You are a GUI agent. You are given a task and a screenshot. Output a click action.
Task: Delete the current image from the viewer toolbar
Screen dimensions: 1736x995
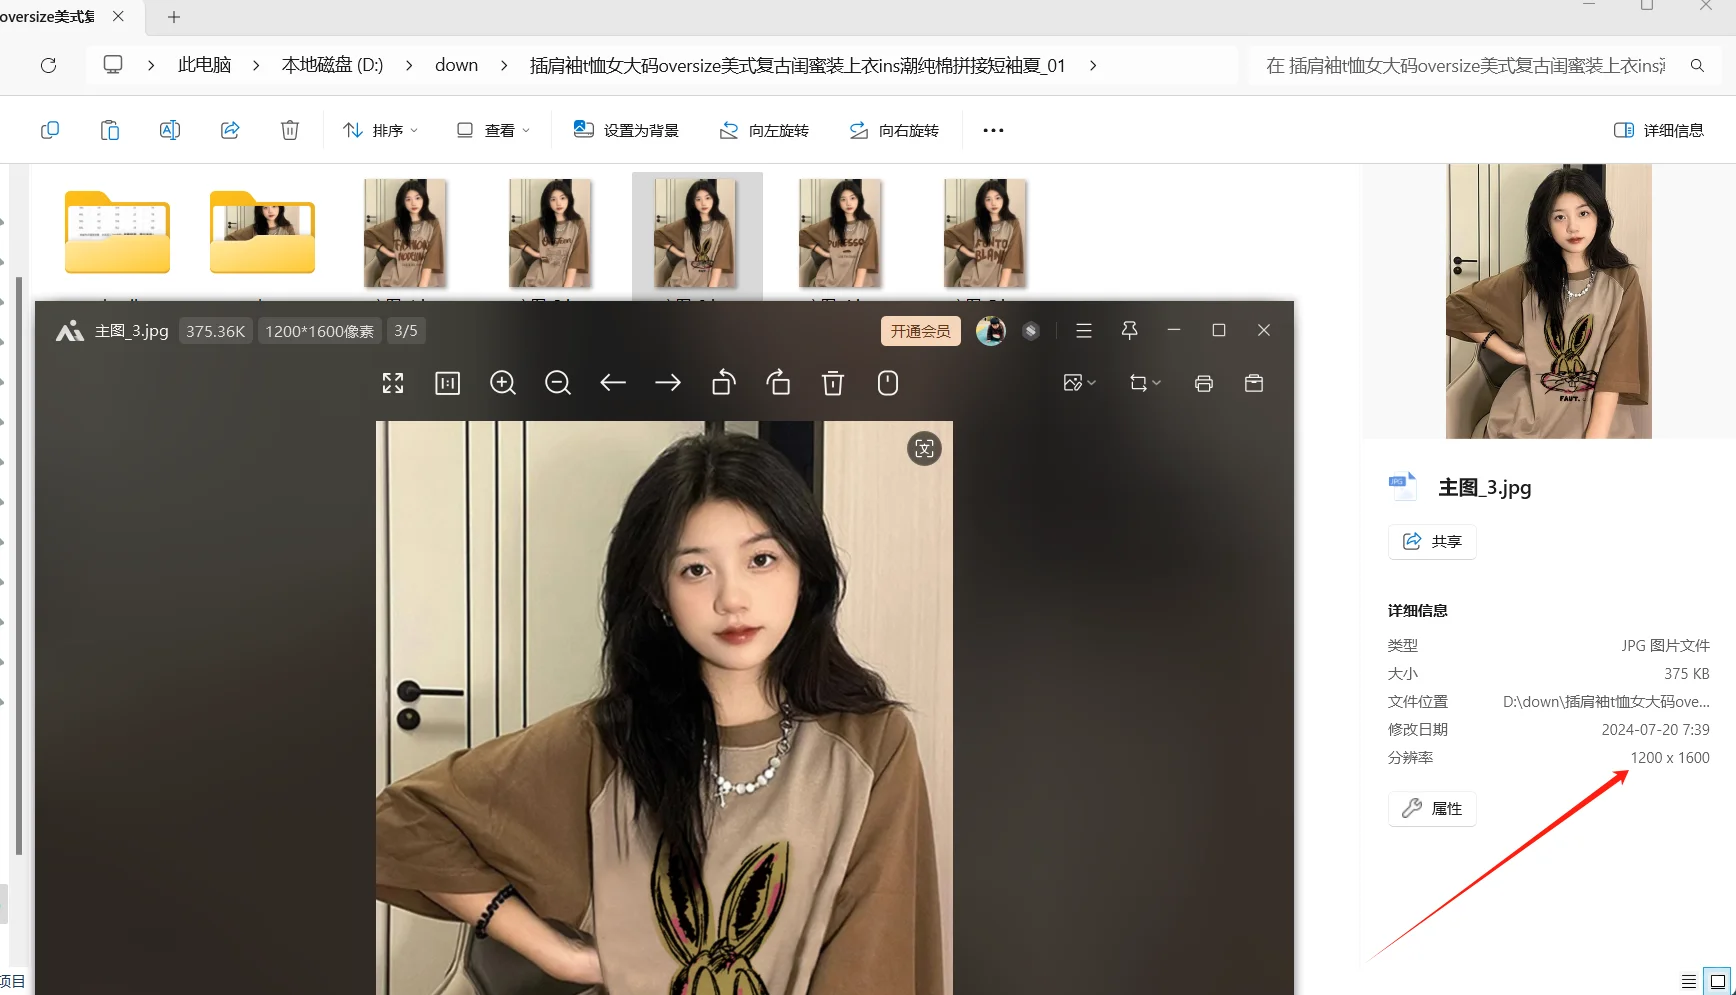(x=833, y=383)
